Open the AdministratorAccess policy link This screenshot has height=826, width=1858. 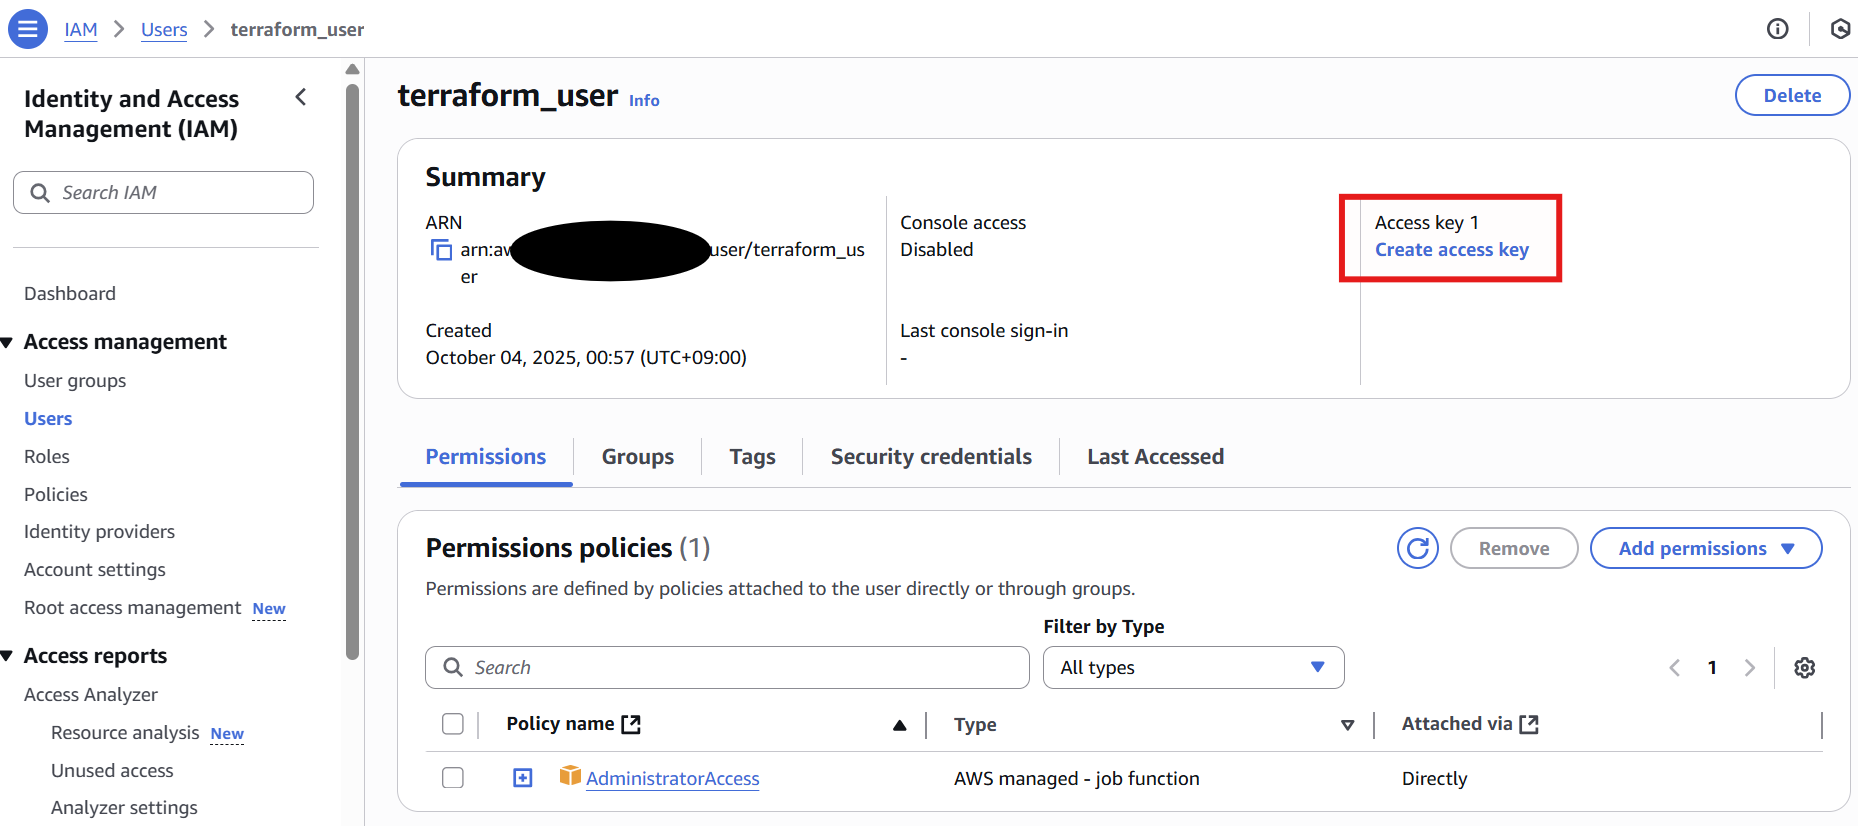tap(673, 778)
